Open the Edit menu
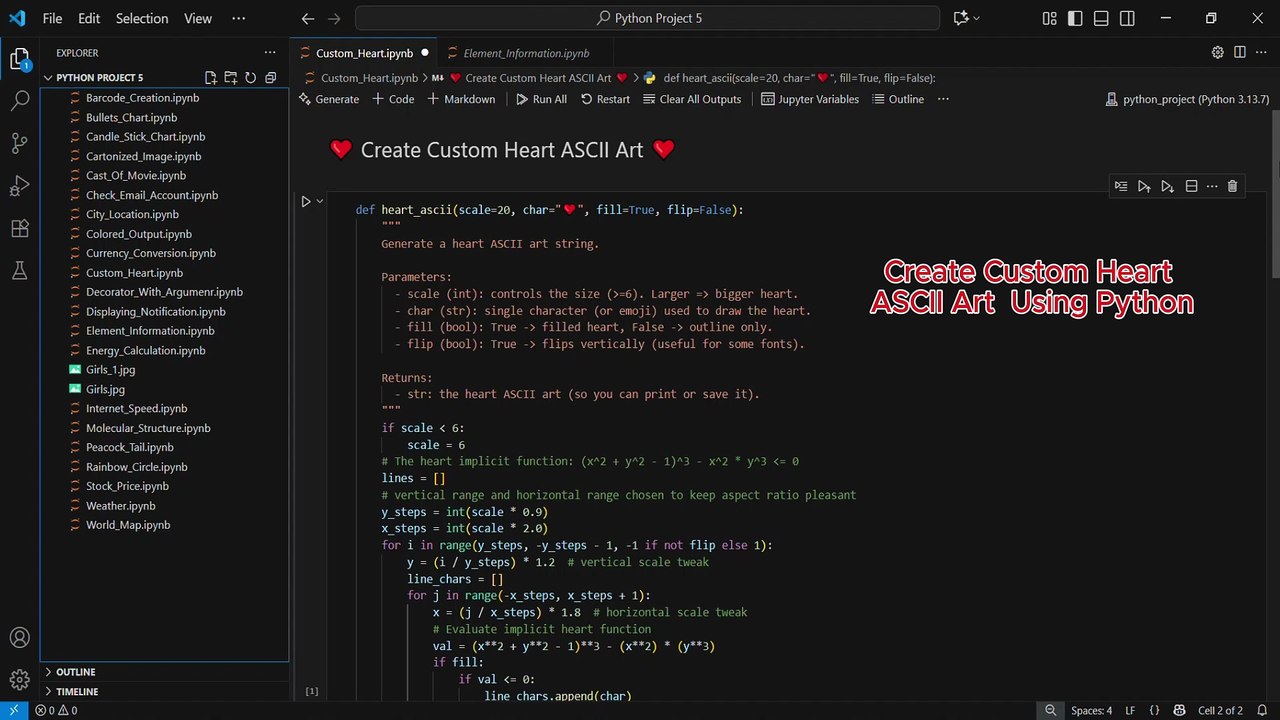 click(x=89, y=18)
